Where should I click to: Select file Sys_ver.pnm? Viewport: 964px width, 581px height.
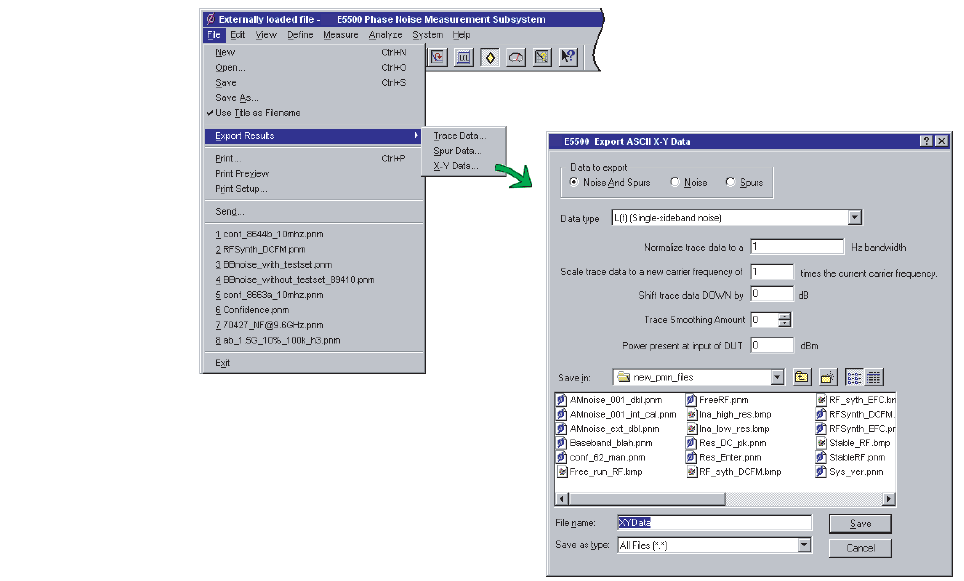[850, 472]
